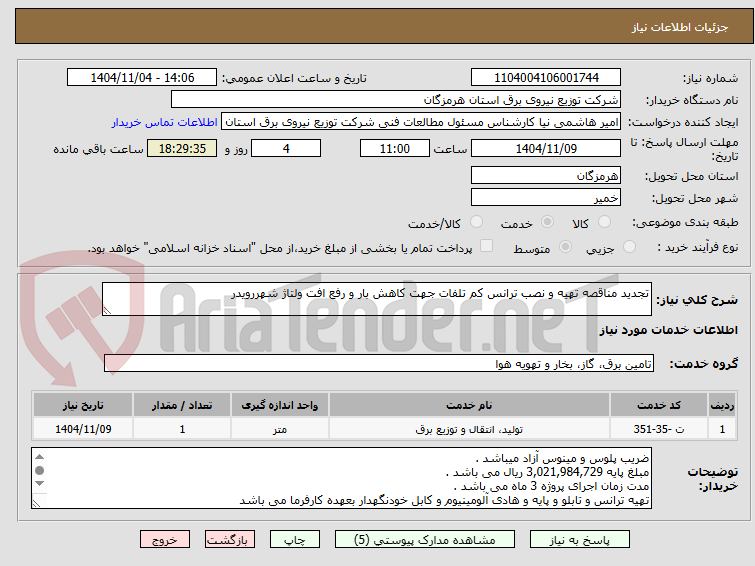Click table date cell 1404/11/09
Image resolution: width=755 pixels, height=566 pixels.
point(83,429)
